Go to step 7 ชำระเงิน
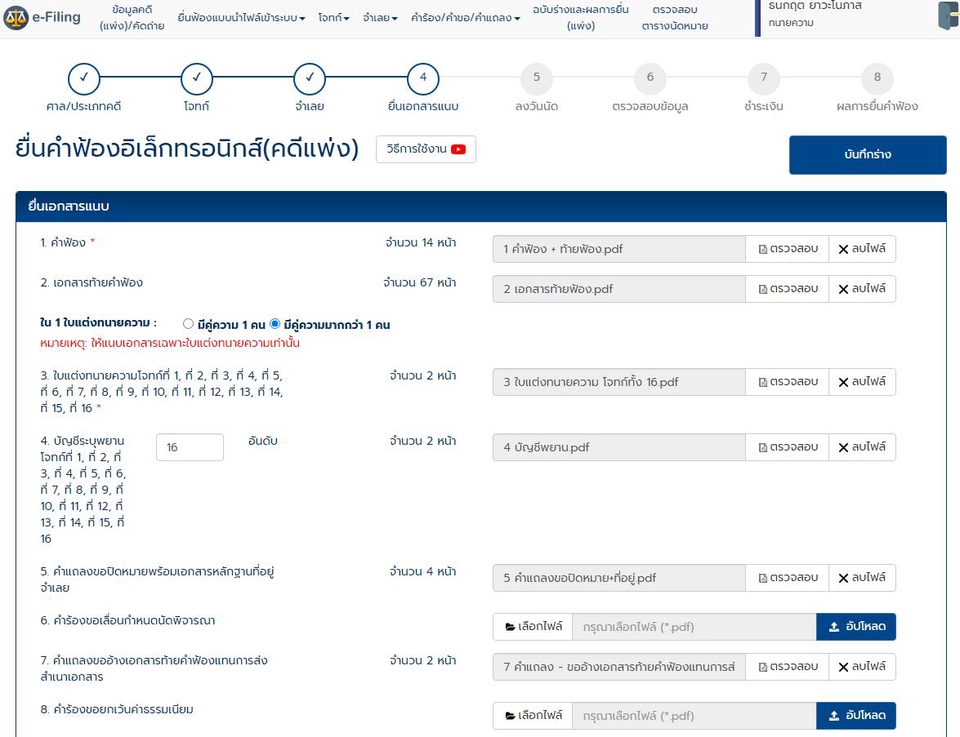 [763, 78]
